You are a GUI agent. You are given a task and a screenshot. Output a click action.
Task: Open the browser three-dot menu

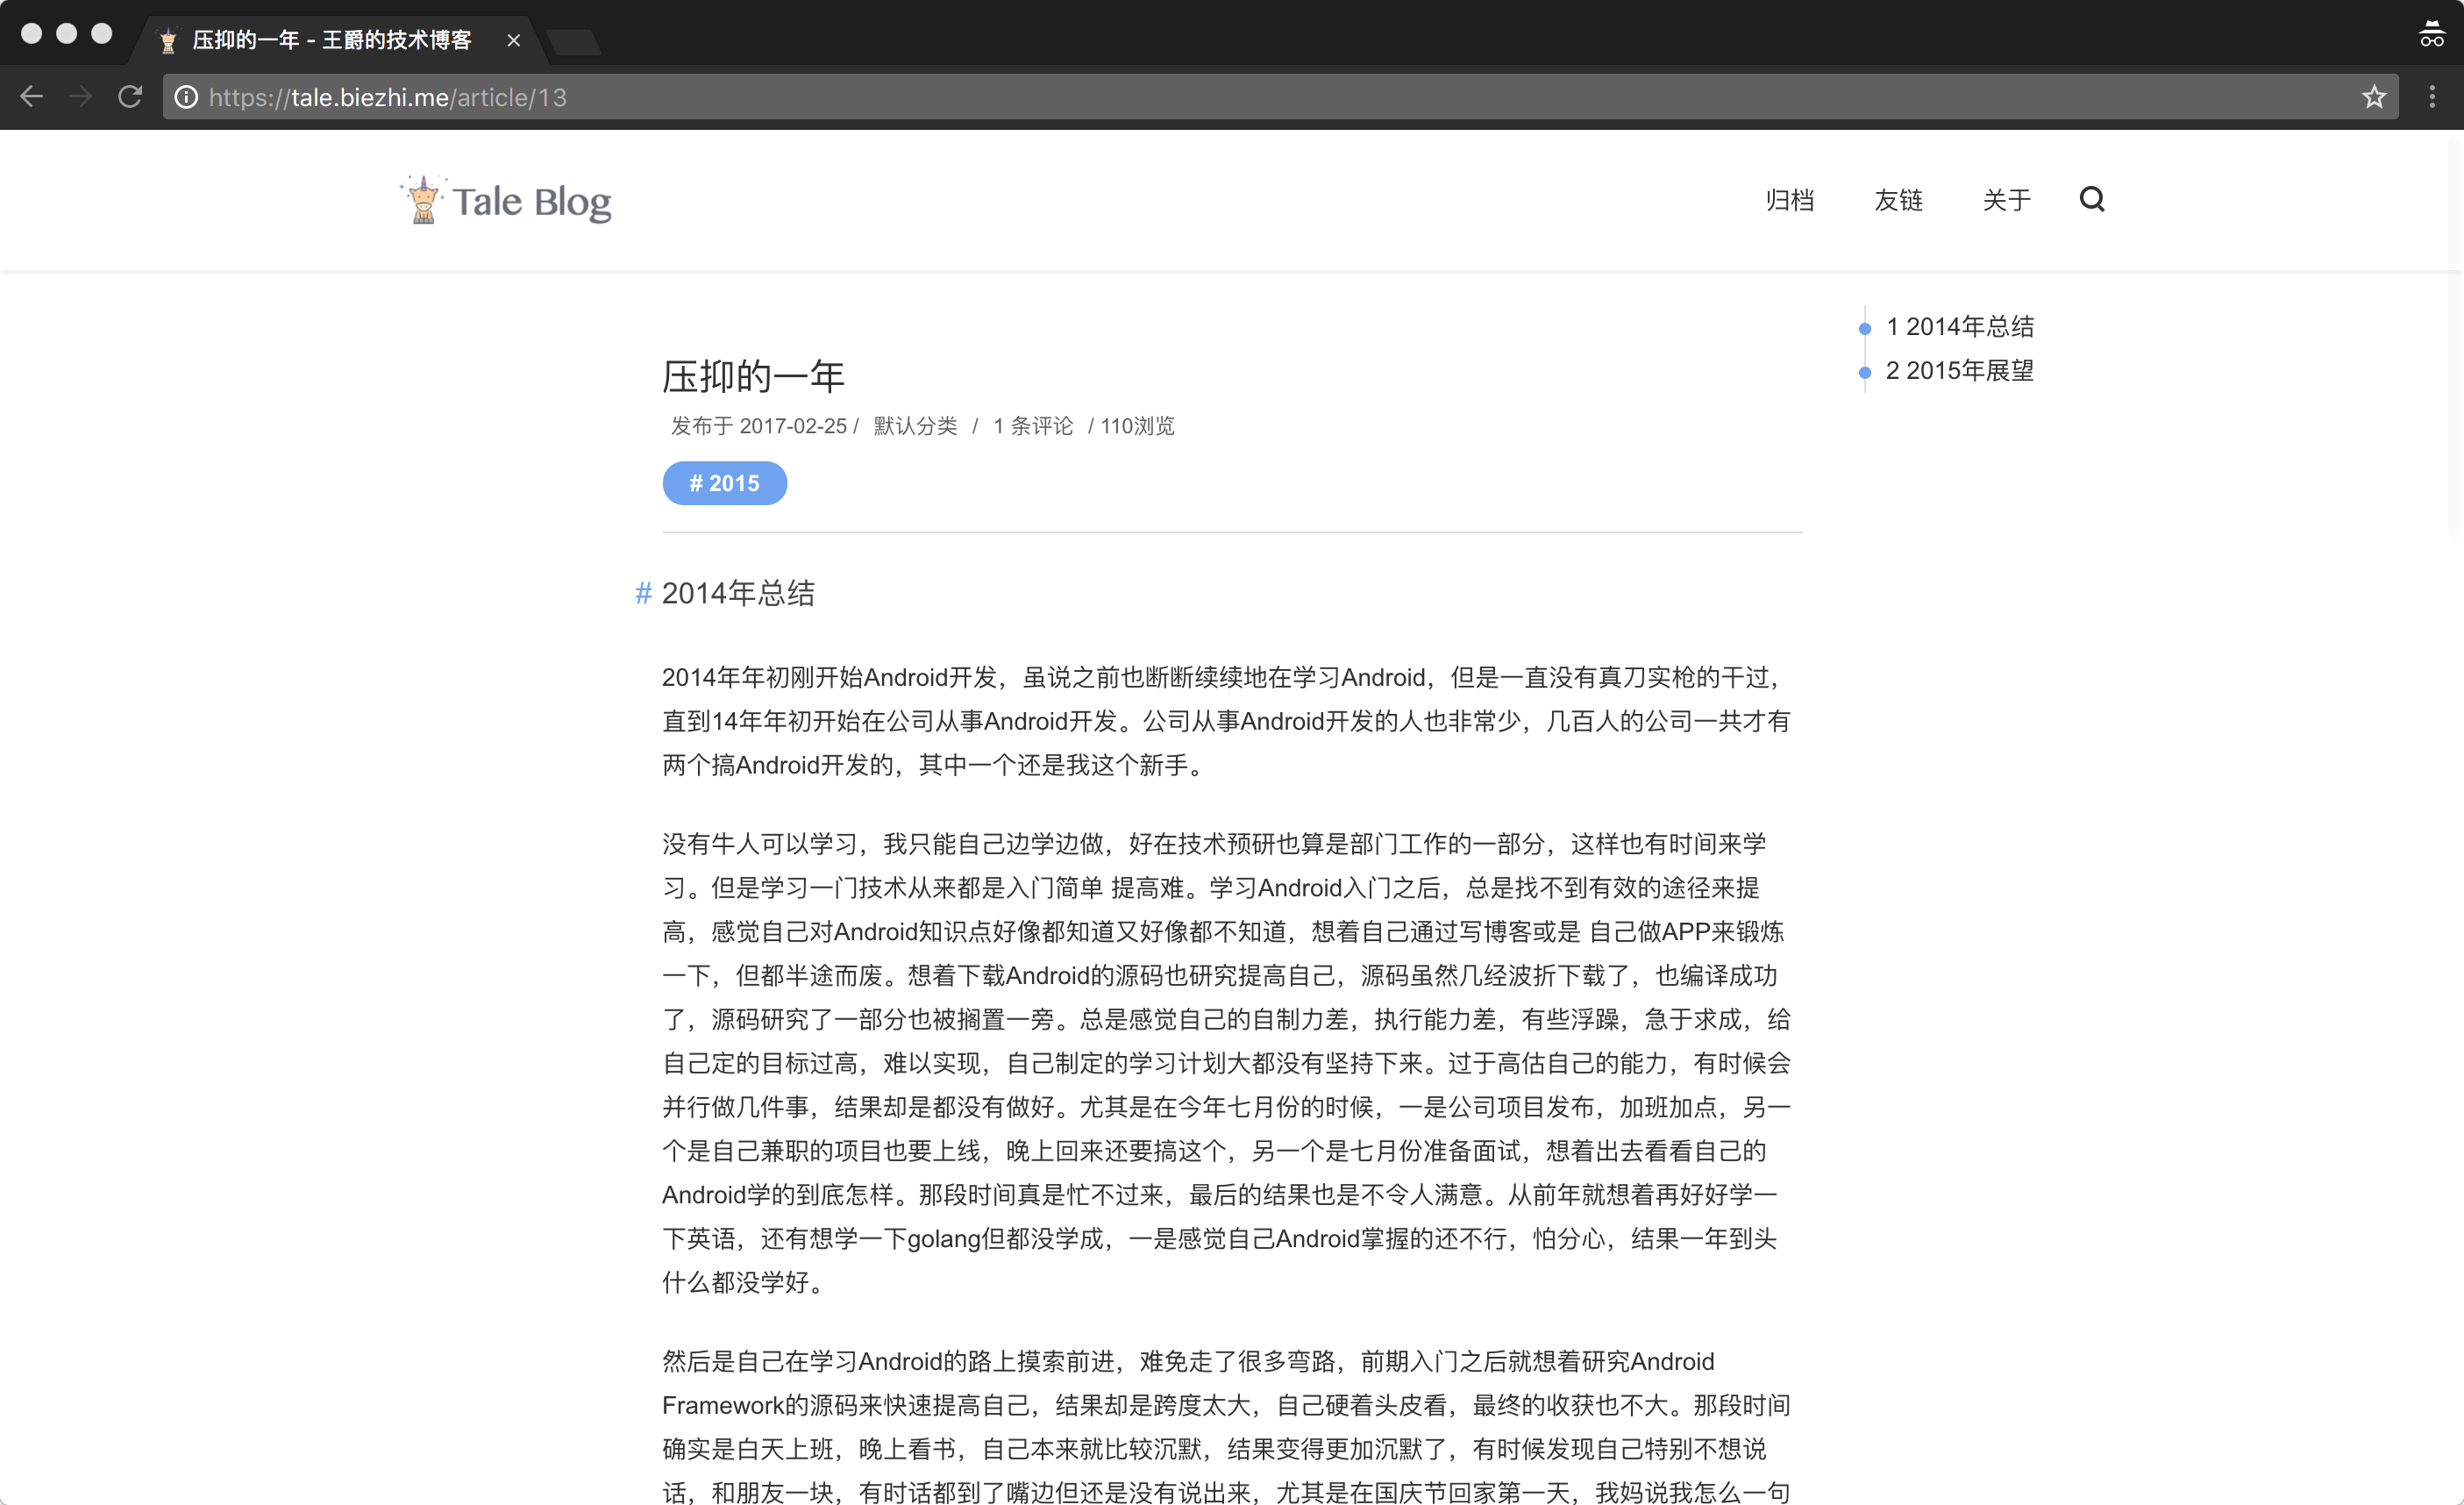pyautogui.click(x=2432, y=97)
